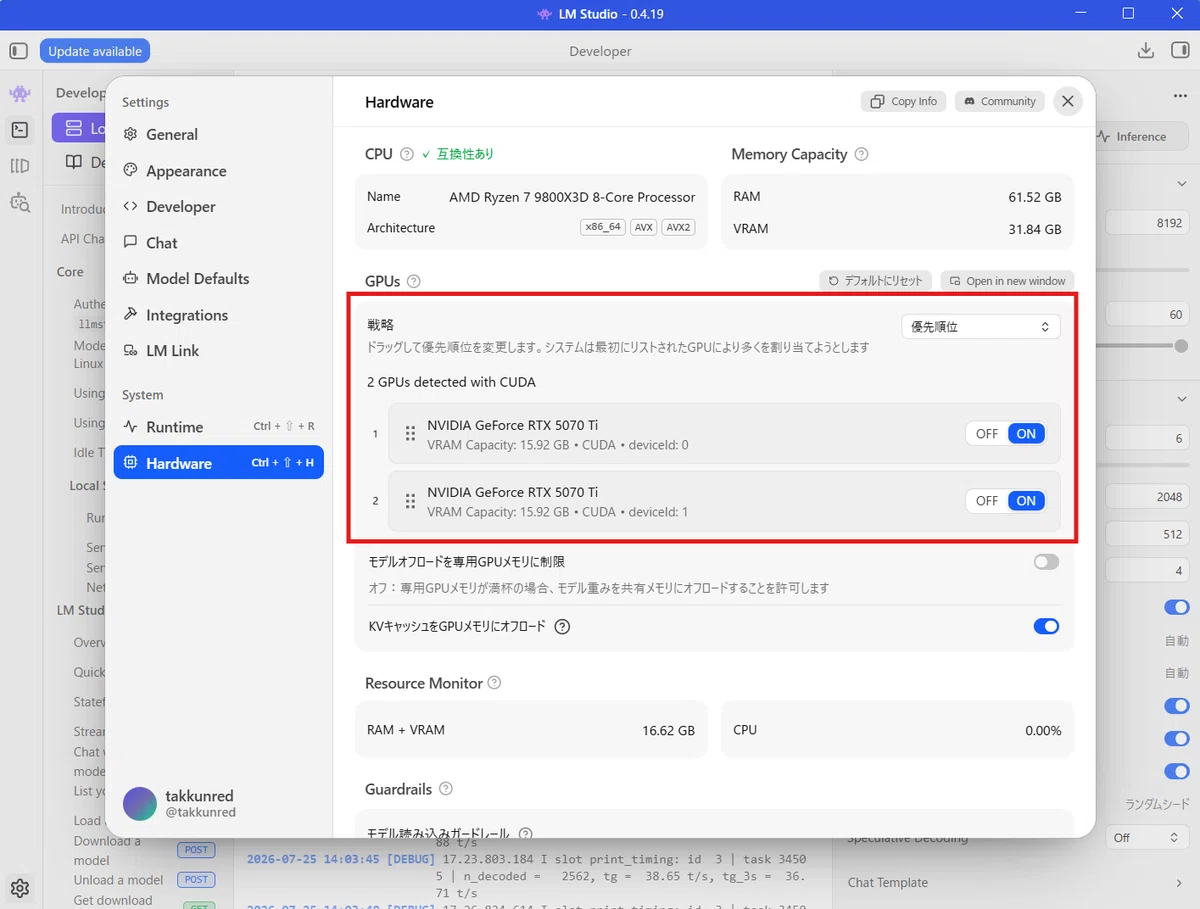The height and width of the screenshot is (909, 1200).
Task: Turn ON the first RTX 5070 Ti (deviceId 0)
Action: pos(1026,434)
